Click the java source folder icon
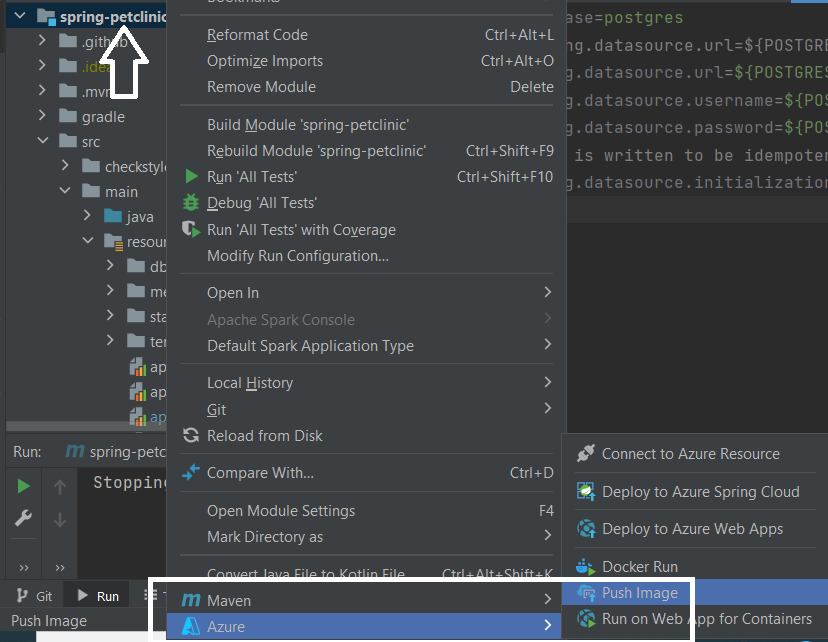828x642 pixels. (x=113, y=216)
